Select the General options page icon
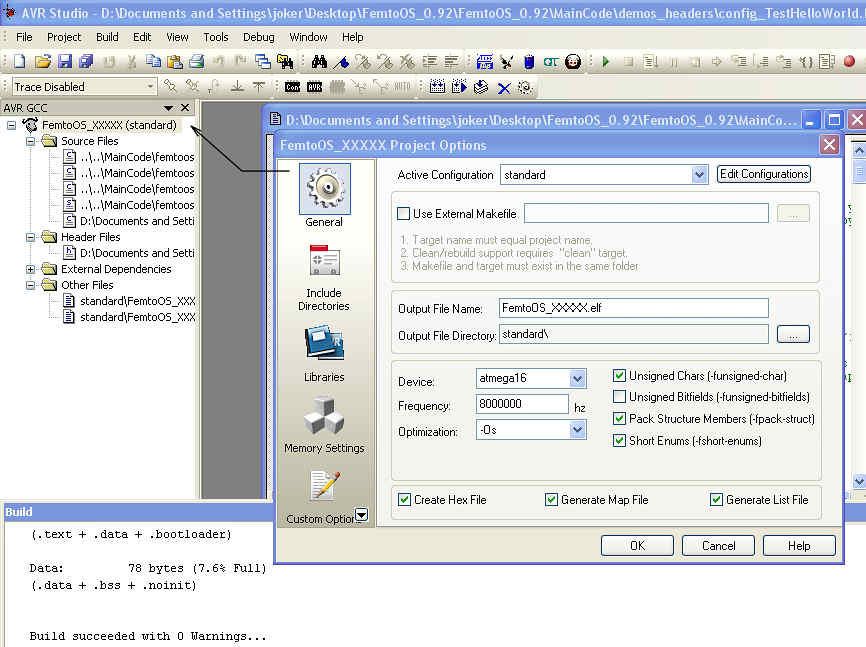866x647 pixels. coord(324,195)
